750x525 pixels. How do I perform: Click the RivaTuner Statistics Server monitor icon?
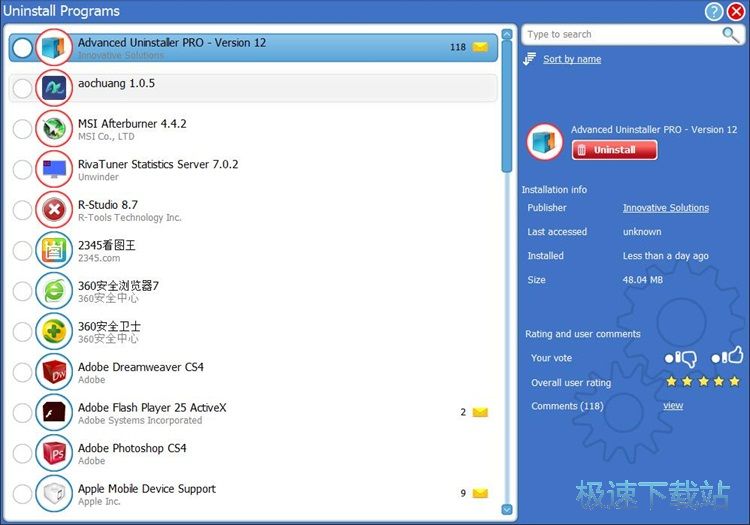pyautogui.click(x=54, y=169)
